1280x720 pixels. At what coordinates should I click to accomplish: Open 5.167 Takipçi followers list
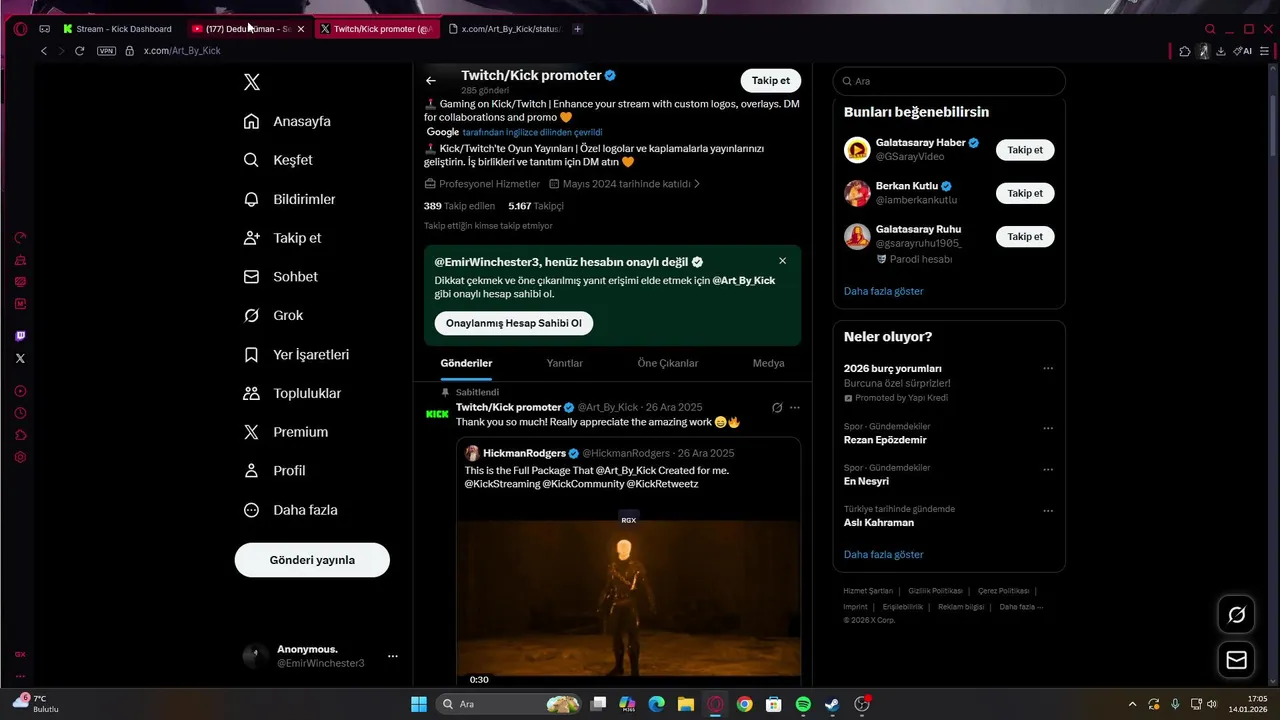coord(536,206)
